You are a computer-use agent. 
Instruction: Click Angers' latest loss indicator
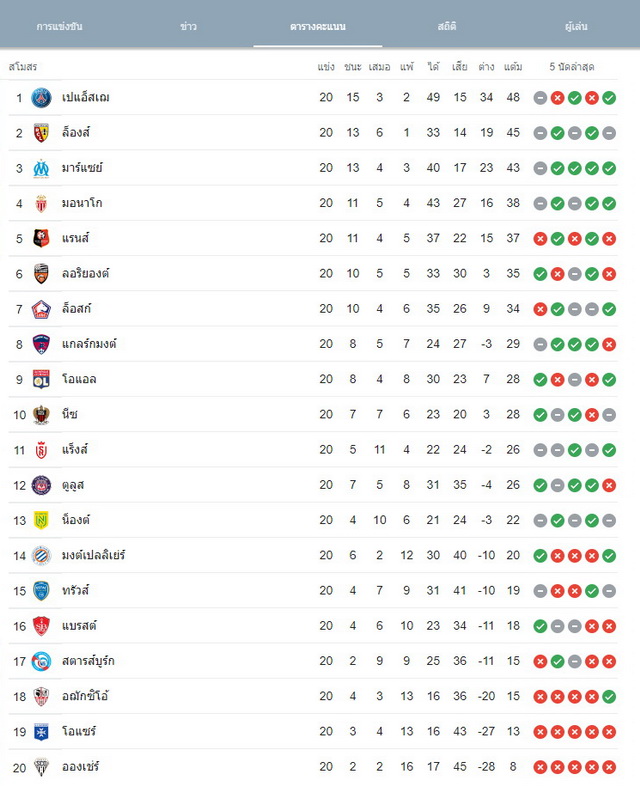tap(609, 767)
